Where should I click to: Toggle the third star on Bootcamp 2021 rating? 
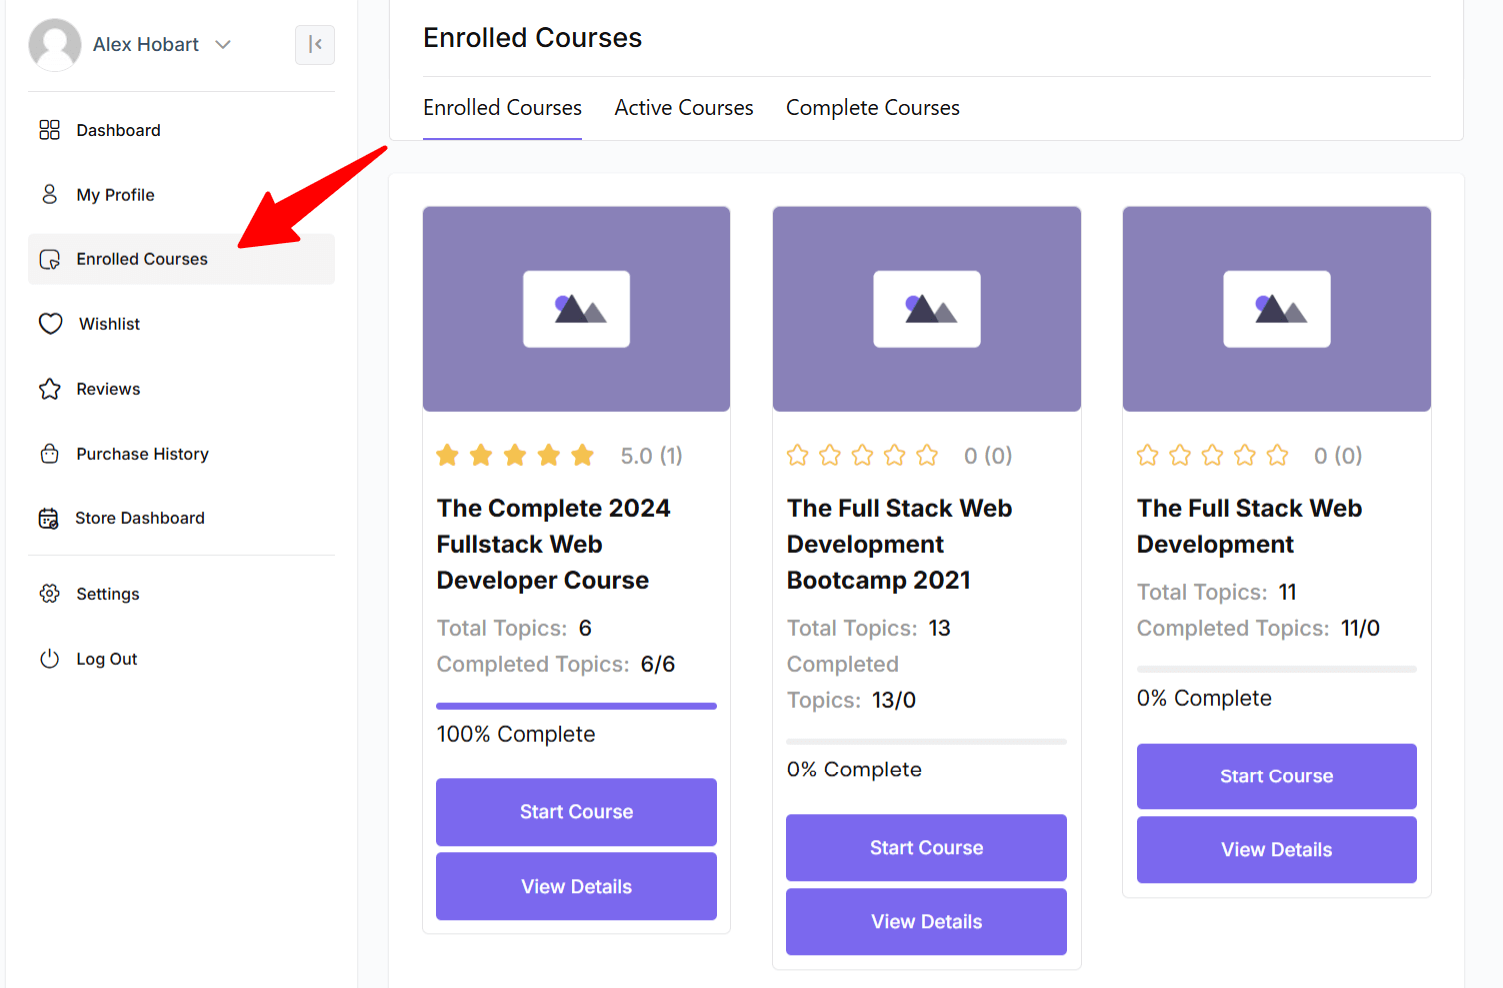pos(862,455)
